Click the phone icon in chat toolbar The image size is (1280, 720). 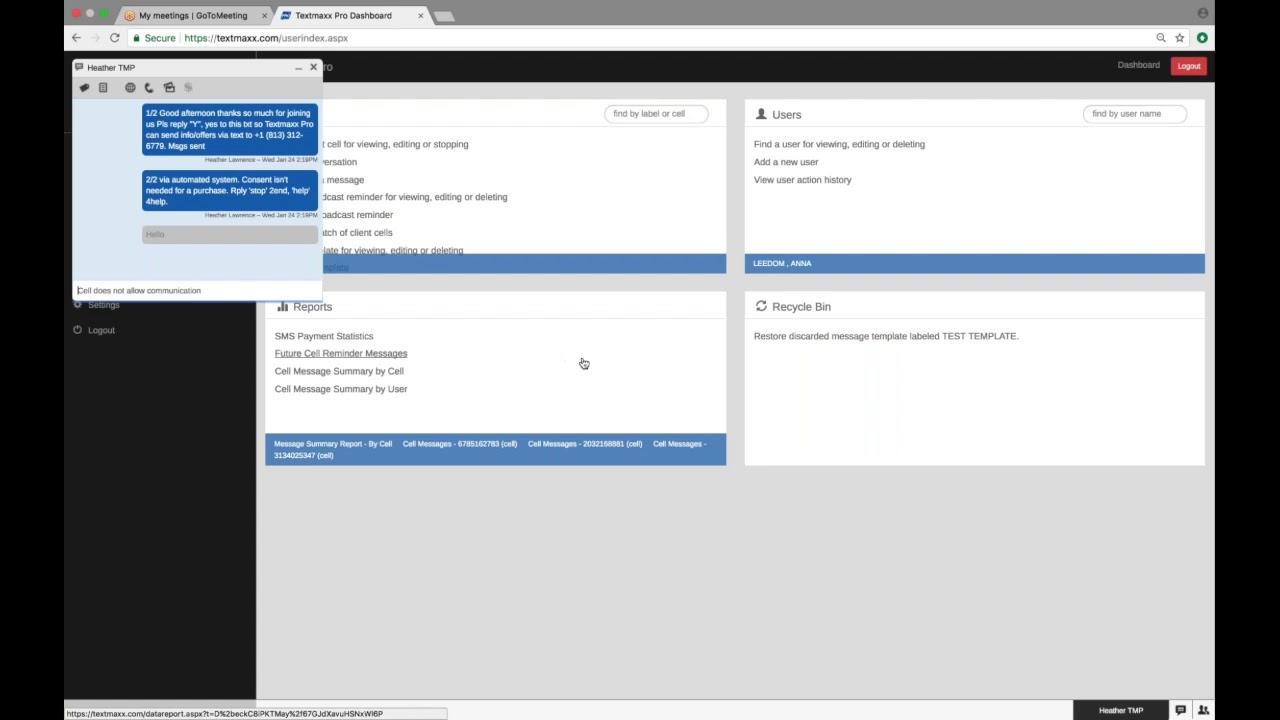pyautogui.click(x=149, y=88)
